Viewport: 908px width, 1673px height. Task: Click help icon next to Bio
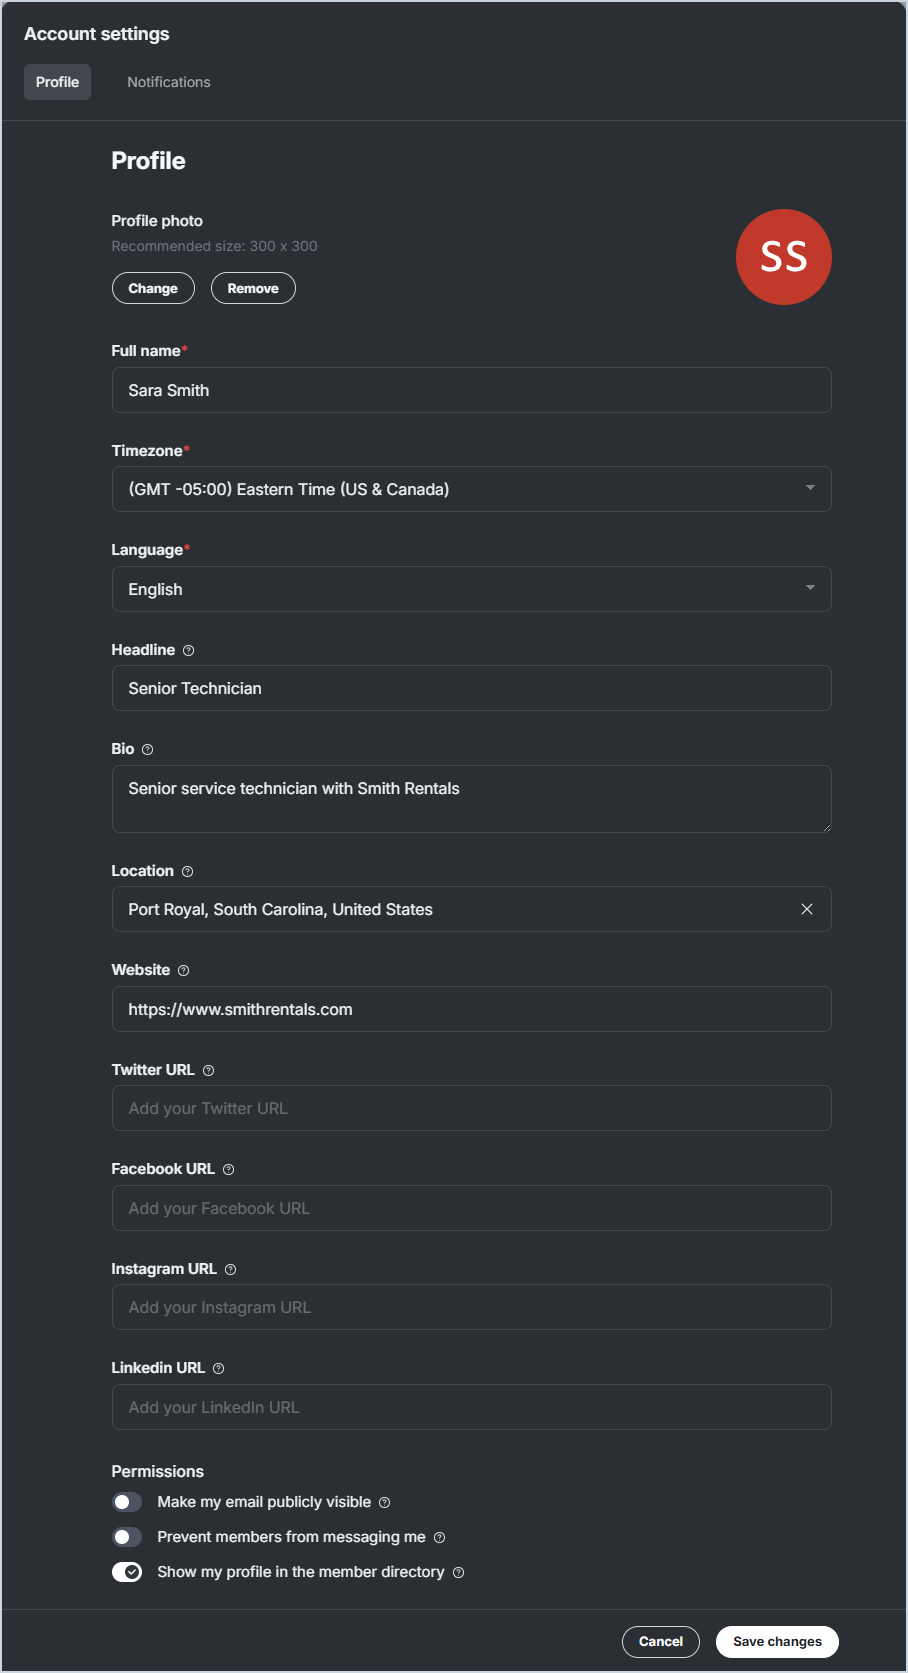tap(148, 750)
